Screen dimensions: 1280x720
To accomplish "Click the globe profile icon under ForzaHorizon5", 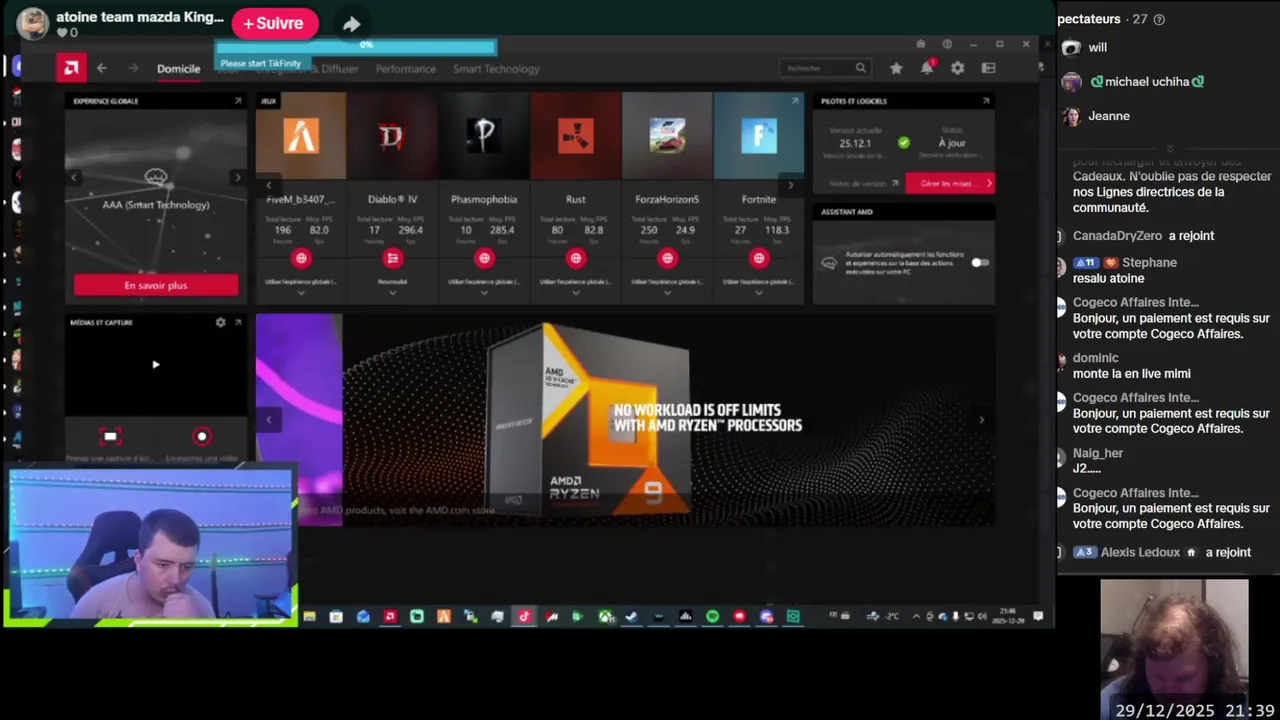I will [667, 258].
